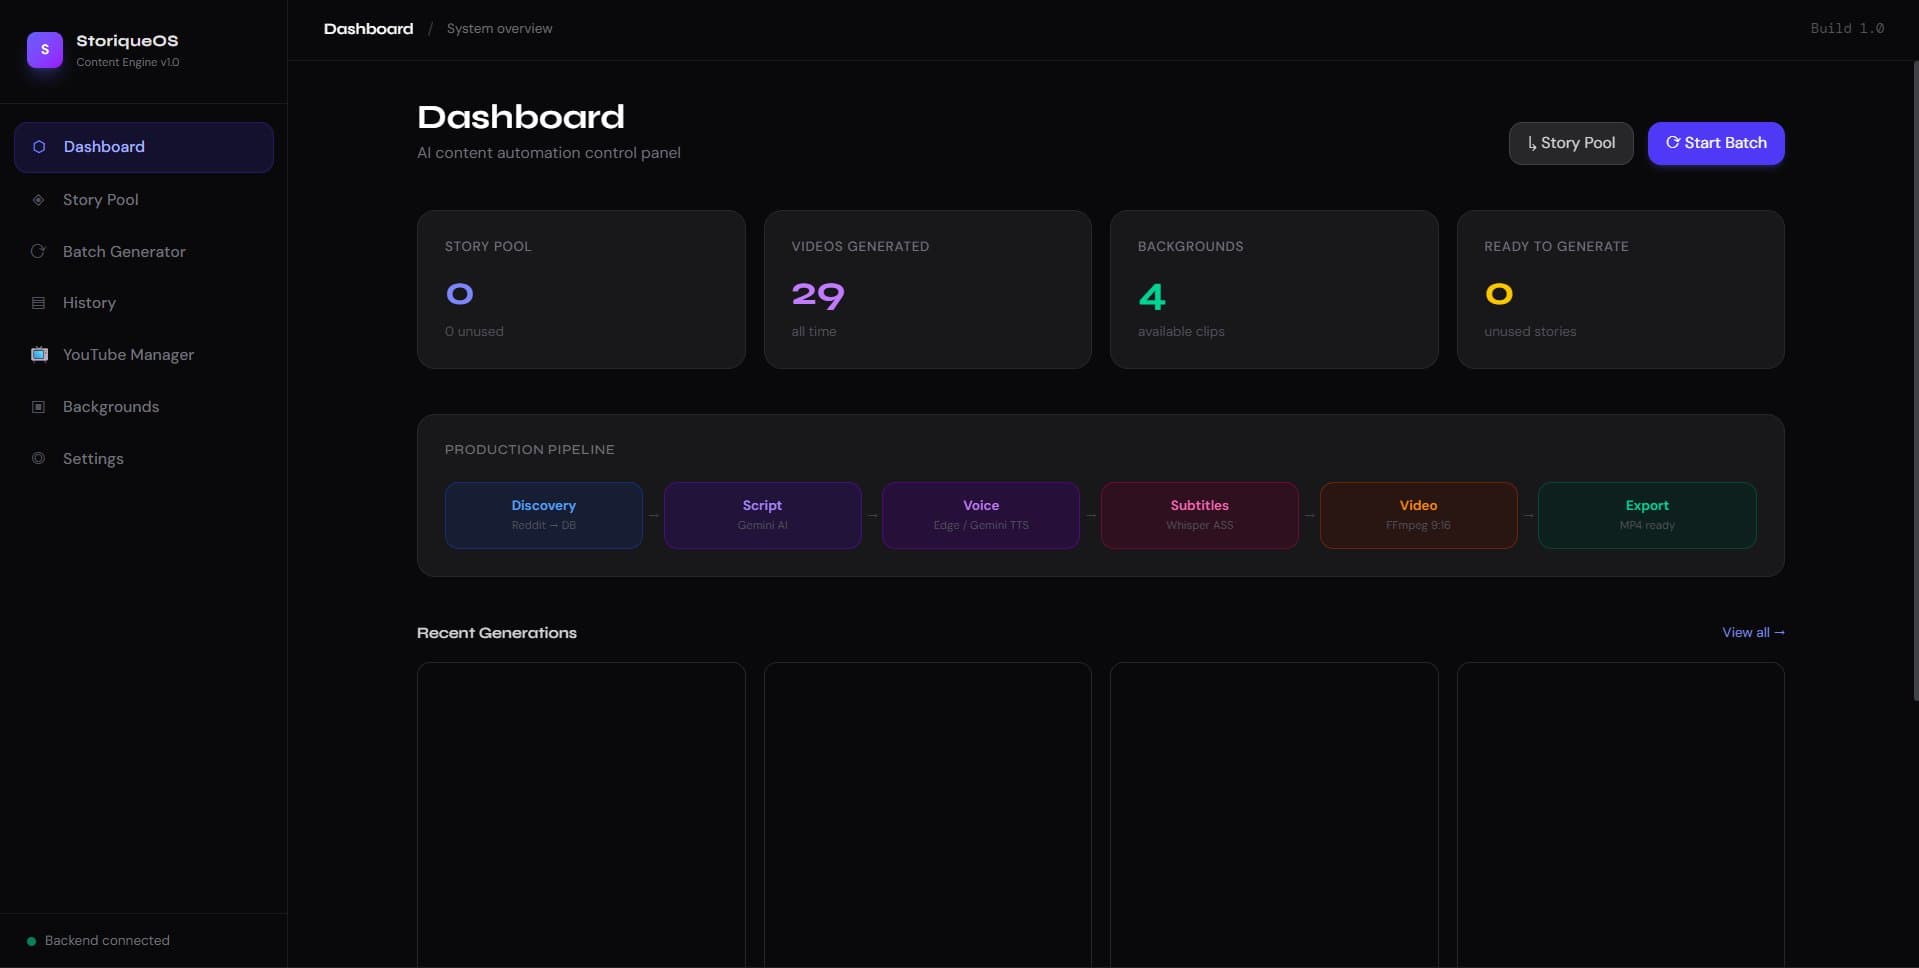
Task: Click the Recent Generations heading
Action: click(497, 633)
